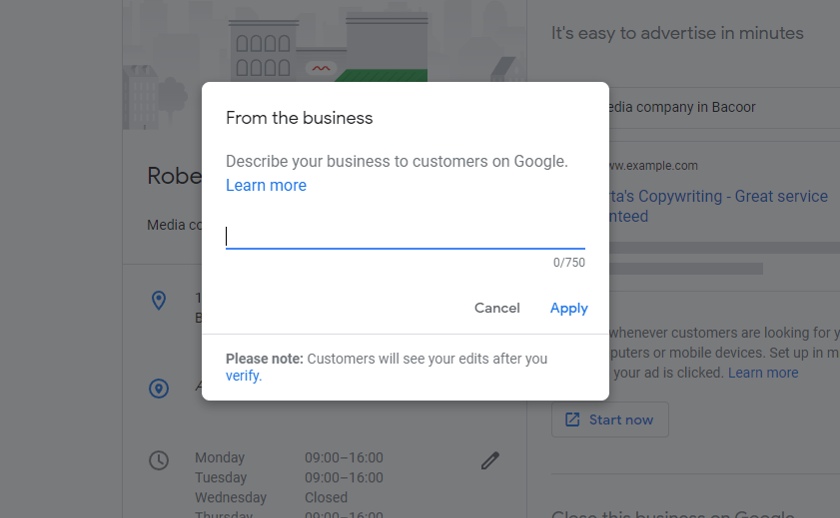Open Copywriting Great service ad headline

click(x=718, y=206)
